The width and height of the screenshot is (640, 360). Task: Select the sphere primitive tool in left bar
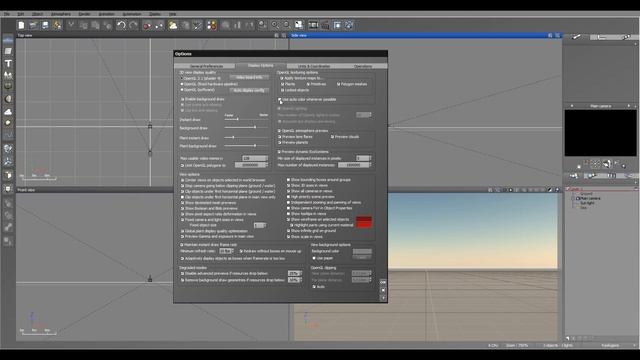coord(8,99)
